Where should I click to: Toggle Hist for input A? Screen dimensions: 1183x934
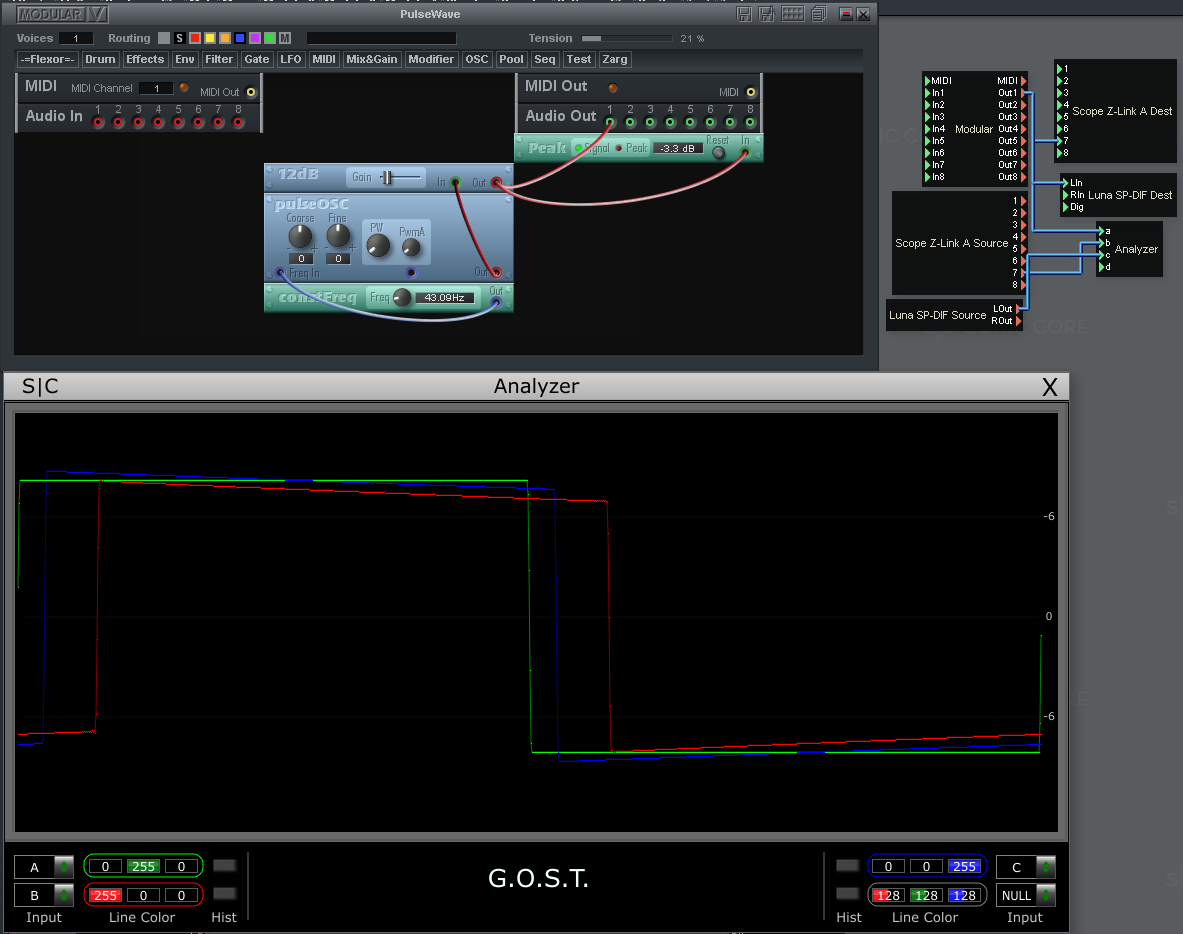tap(224, 865)
